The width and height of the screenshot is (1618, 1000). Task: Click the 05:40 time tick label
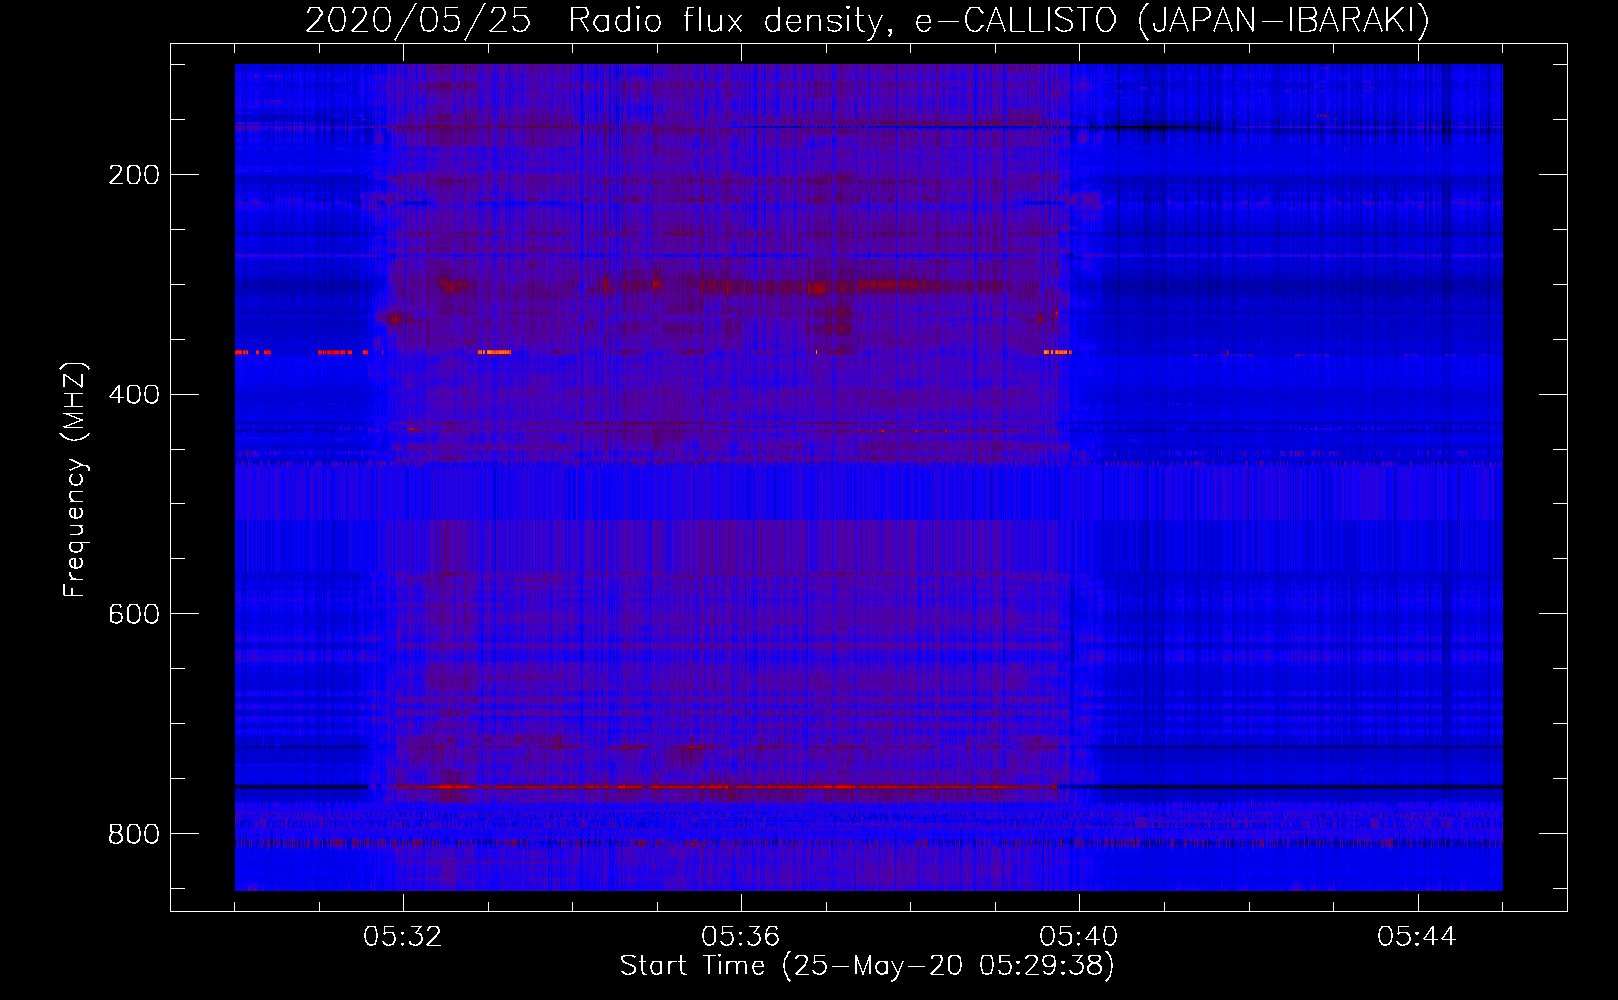coord(1079,937)
